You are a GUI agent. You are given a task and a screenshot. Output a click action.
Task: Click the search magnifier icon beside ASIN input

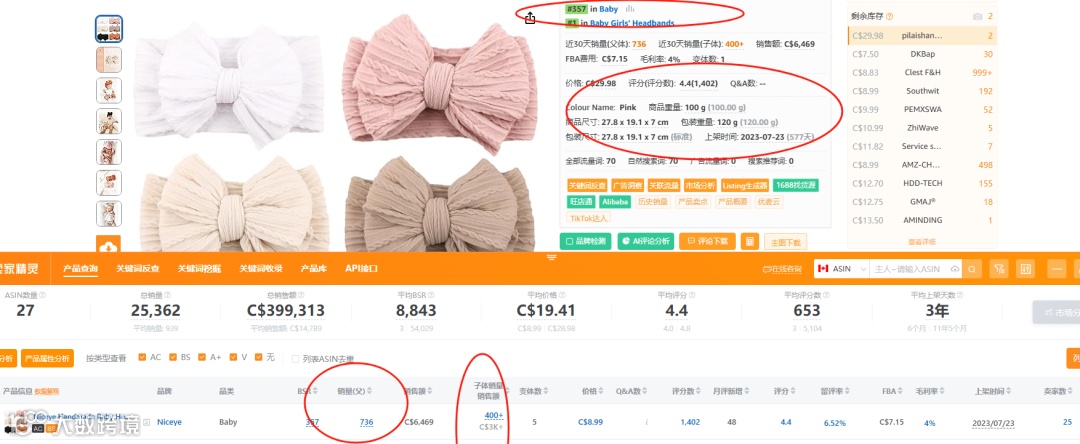click(x=973, y=269)
